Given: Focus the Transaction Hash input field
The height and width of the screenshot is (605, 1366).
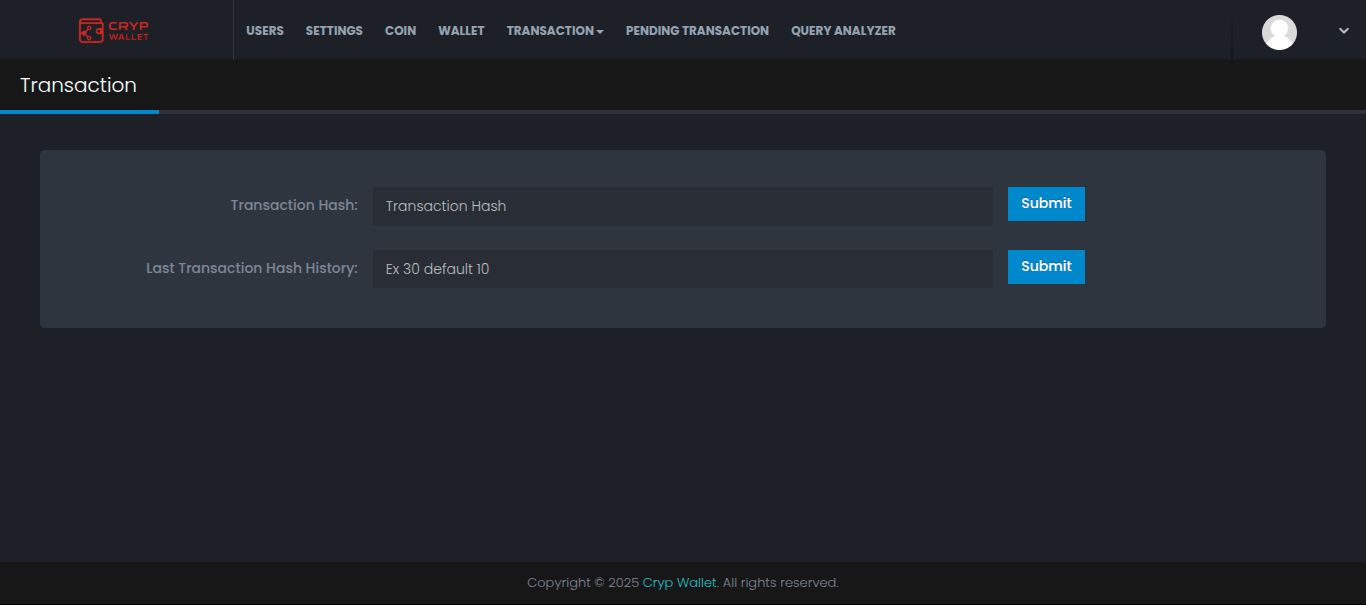Looking at the screenshot, I should [x=682, y=206].
